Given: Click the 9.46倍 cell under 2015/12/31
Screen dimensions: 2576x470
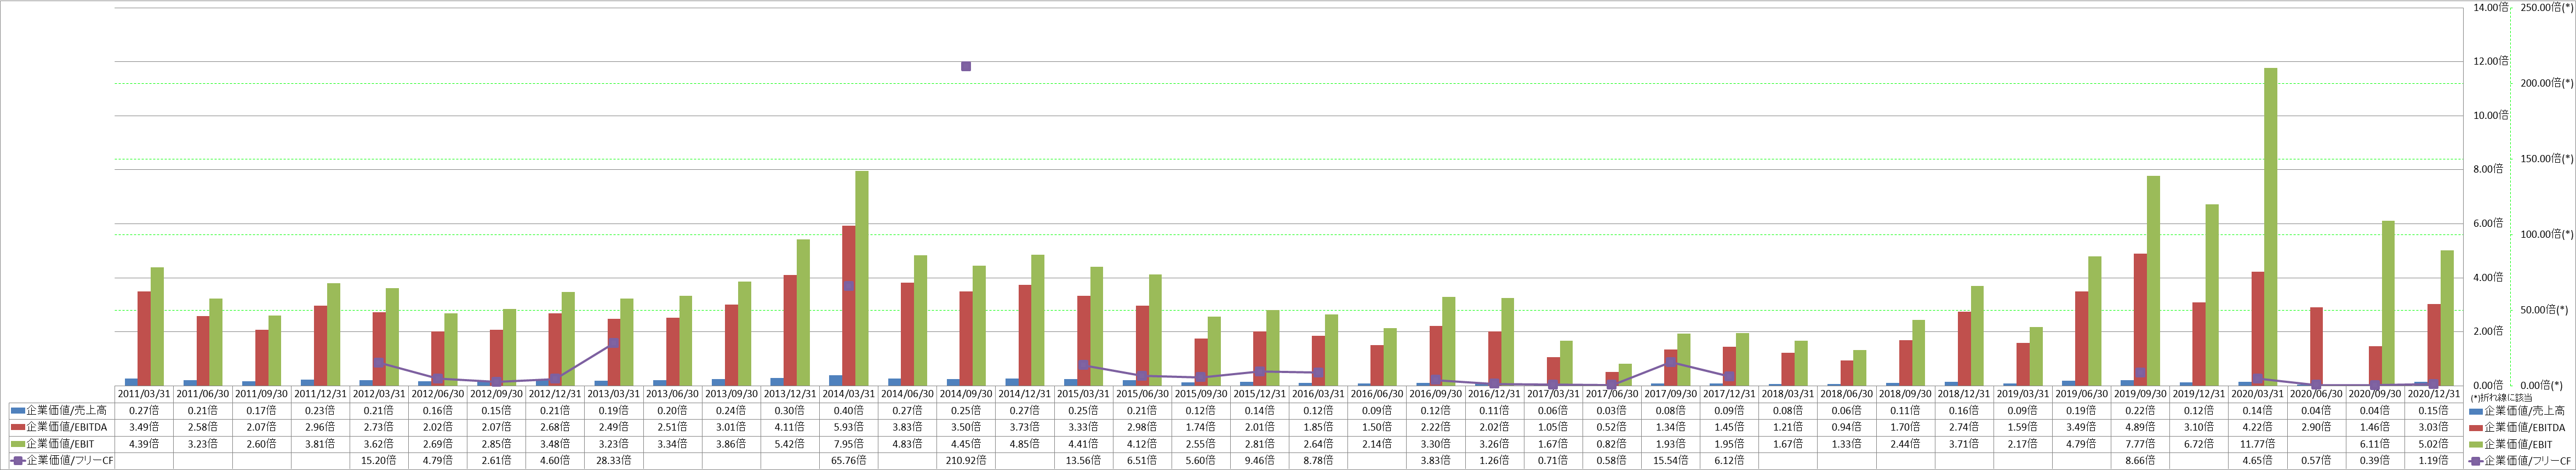Looking at the screenshot, I should (x=1259, y=461).
